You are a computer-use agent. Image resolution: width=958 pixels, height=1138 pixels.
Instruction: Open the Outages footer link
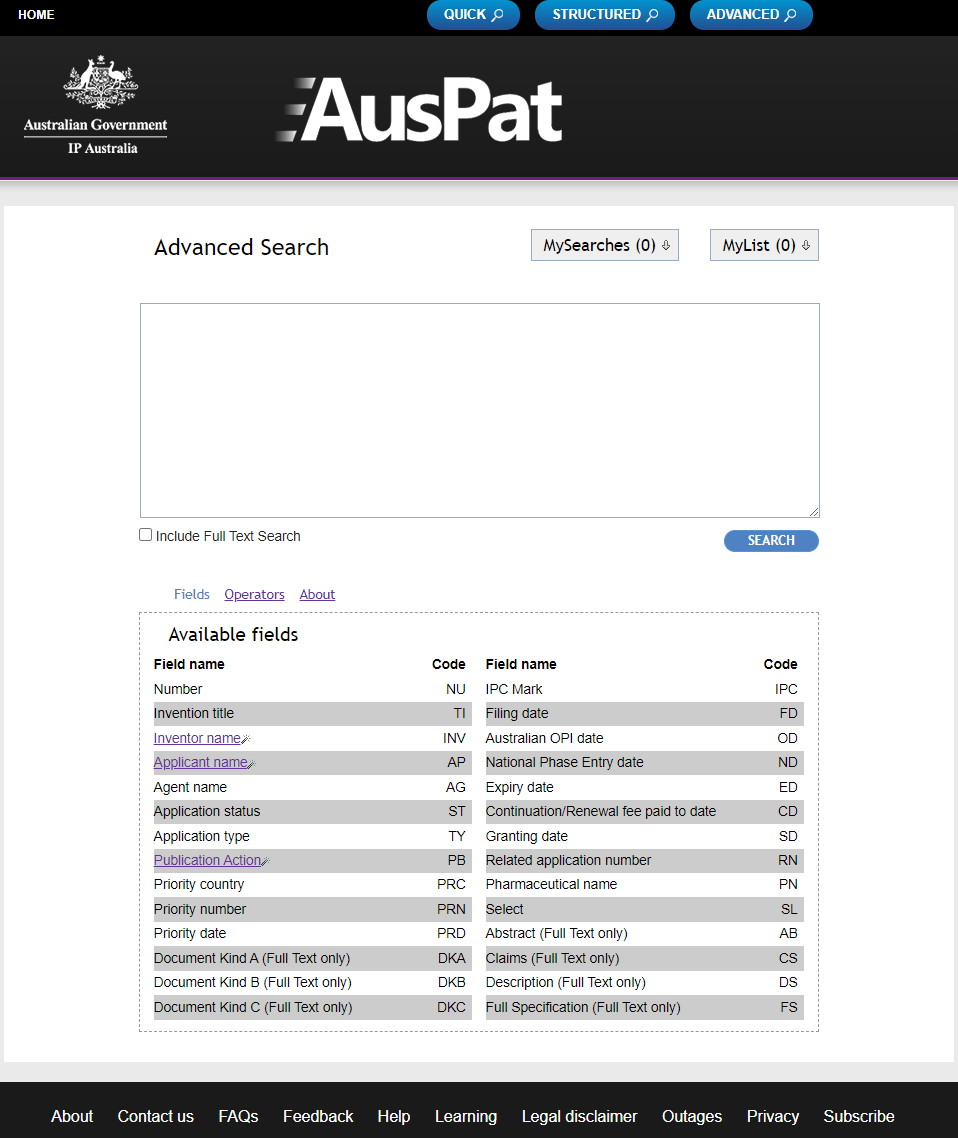(692, 1116)
